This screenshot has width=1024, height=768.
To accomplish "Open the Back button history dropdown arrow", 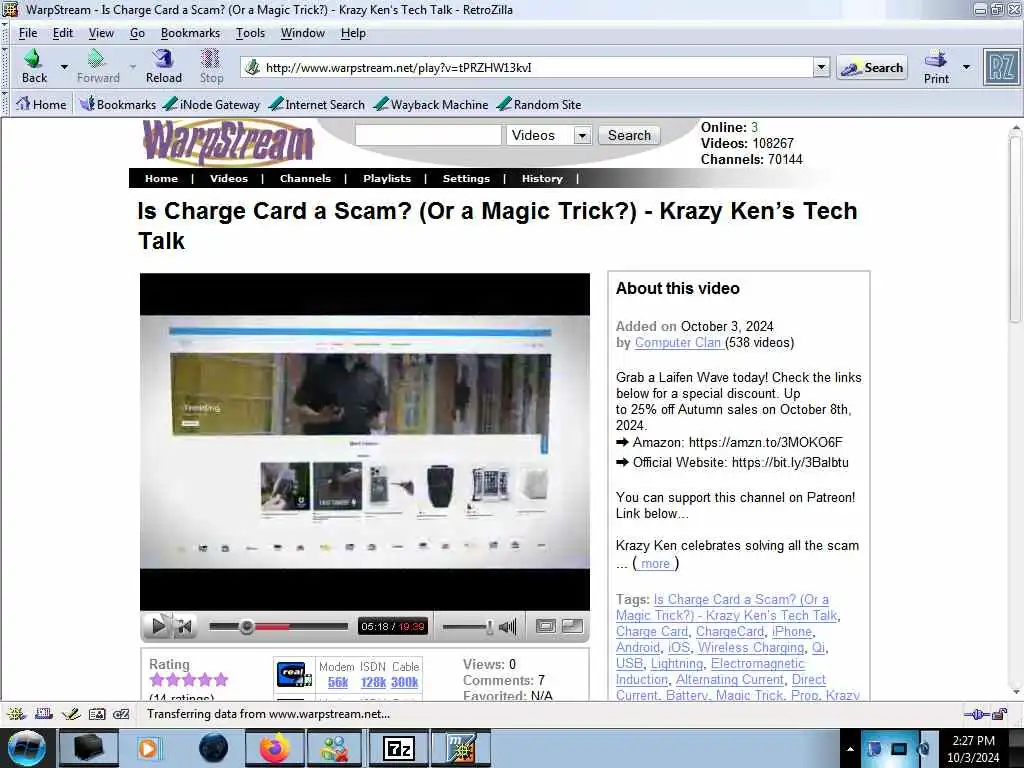I will [64, 67].
